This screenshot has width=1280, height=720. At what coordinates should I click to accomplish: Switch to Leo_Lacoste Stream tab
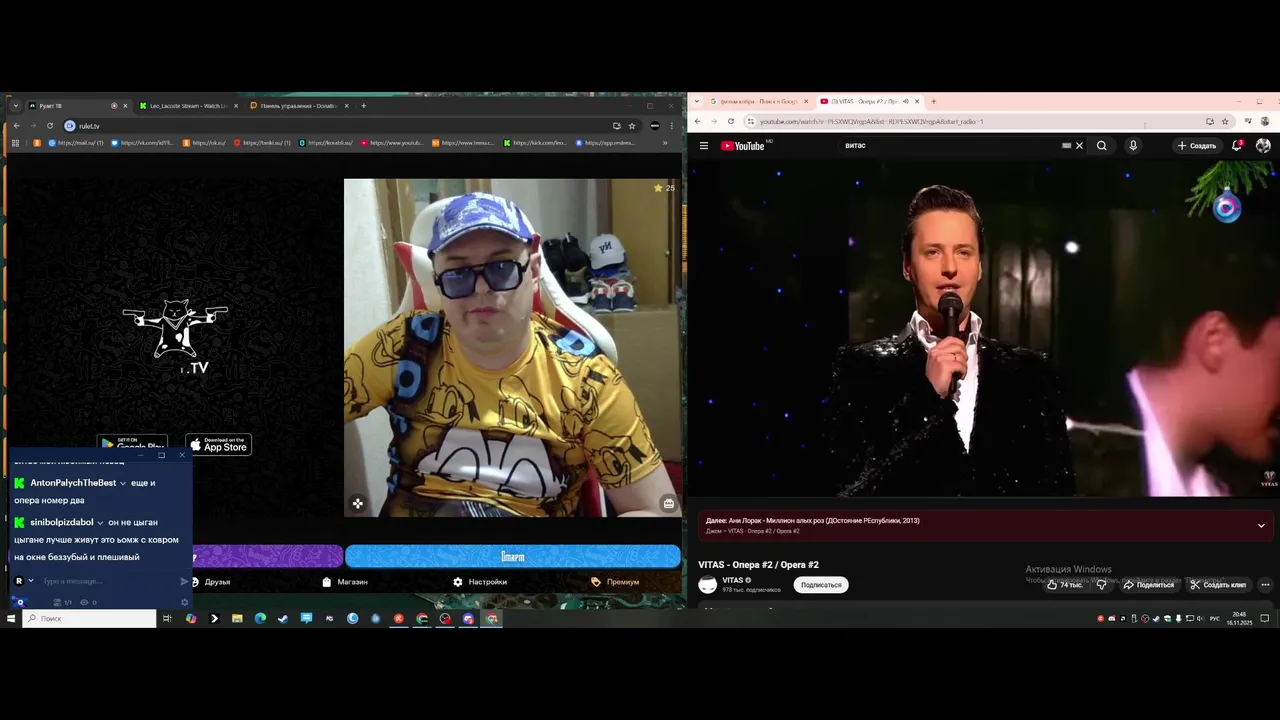click(187, 106)
